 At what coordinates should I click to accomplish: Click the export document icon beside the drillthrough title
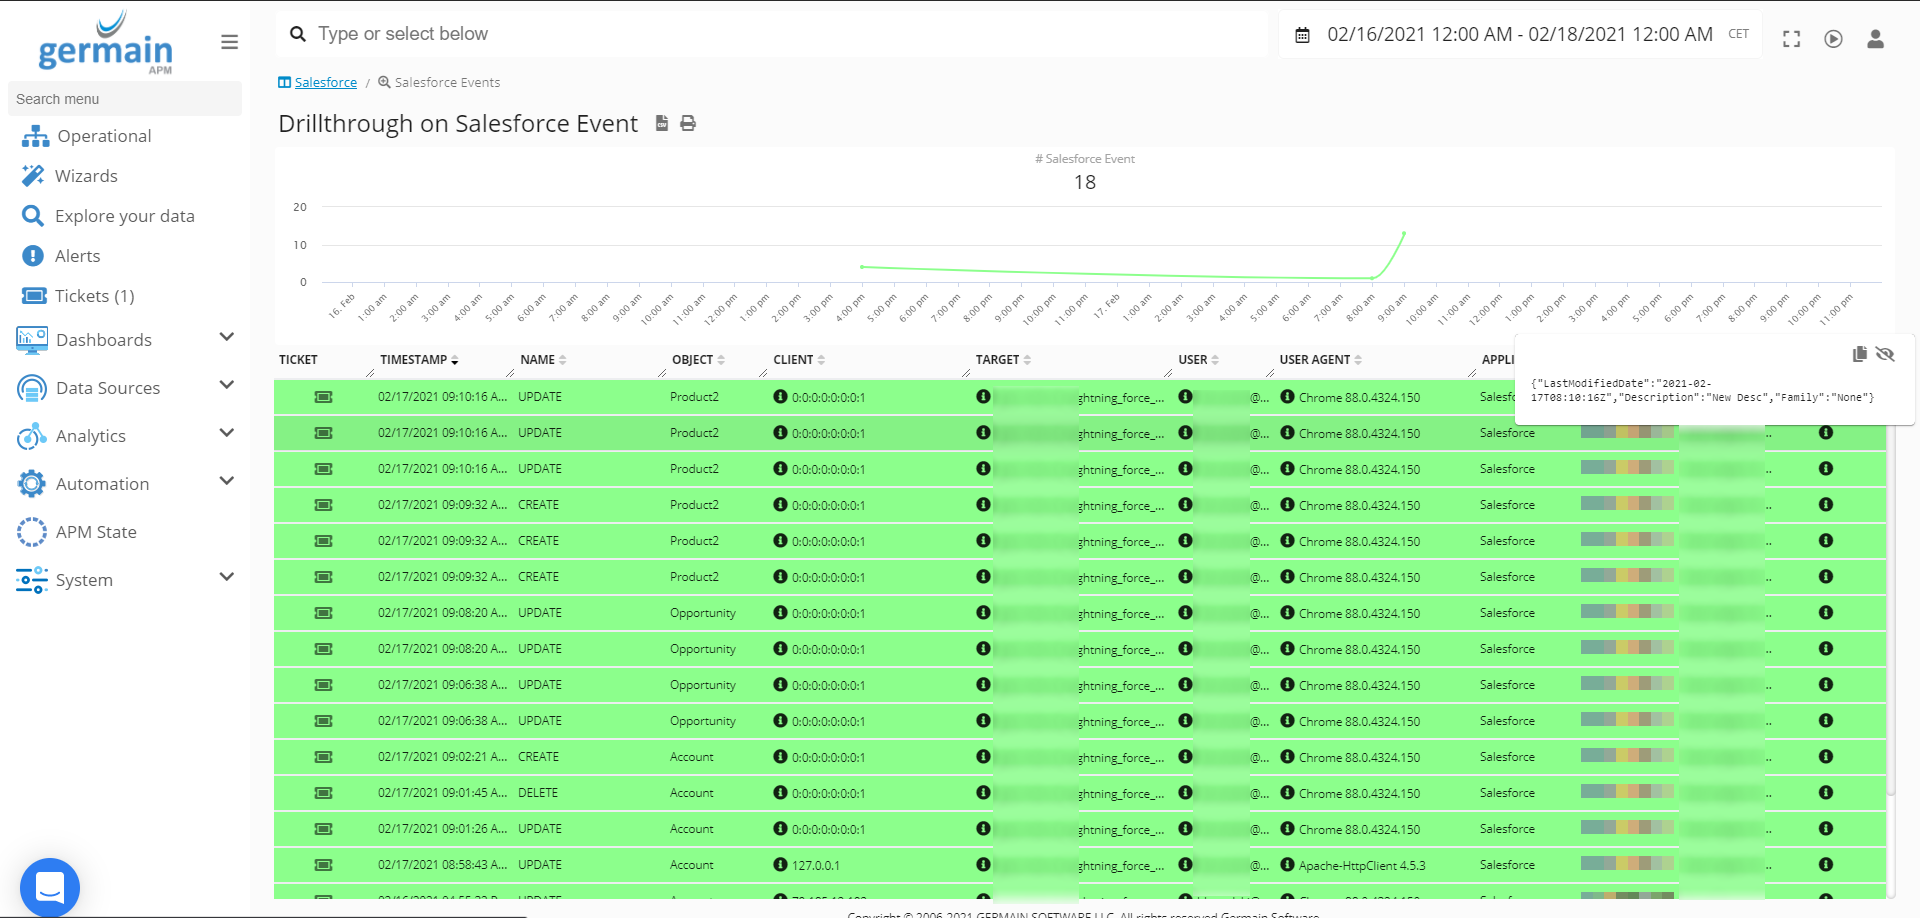tap(661, 123)
